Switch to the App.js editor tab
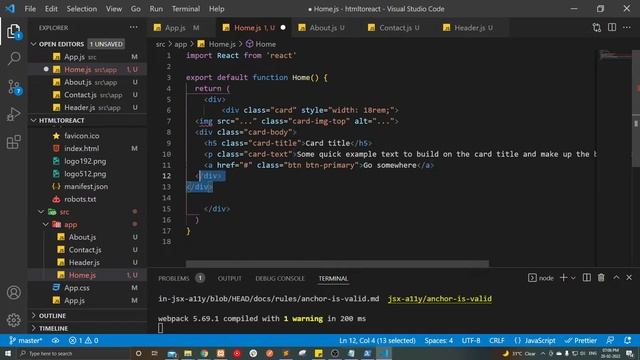The width and height of the screenshot is (640, 360). click(181, 28)
